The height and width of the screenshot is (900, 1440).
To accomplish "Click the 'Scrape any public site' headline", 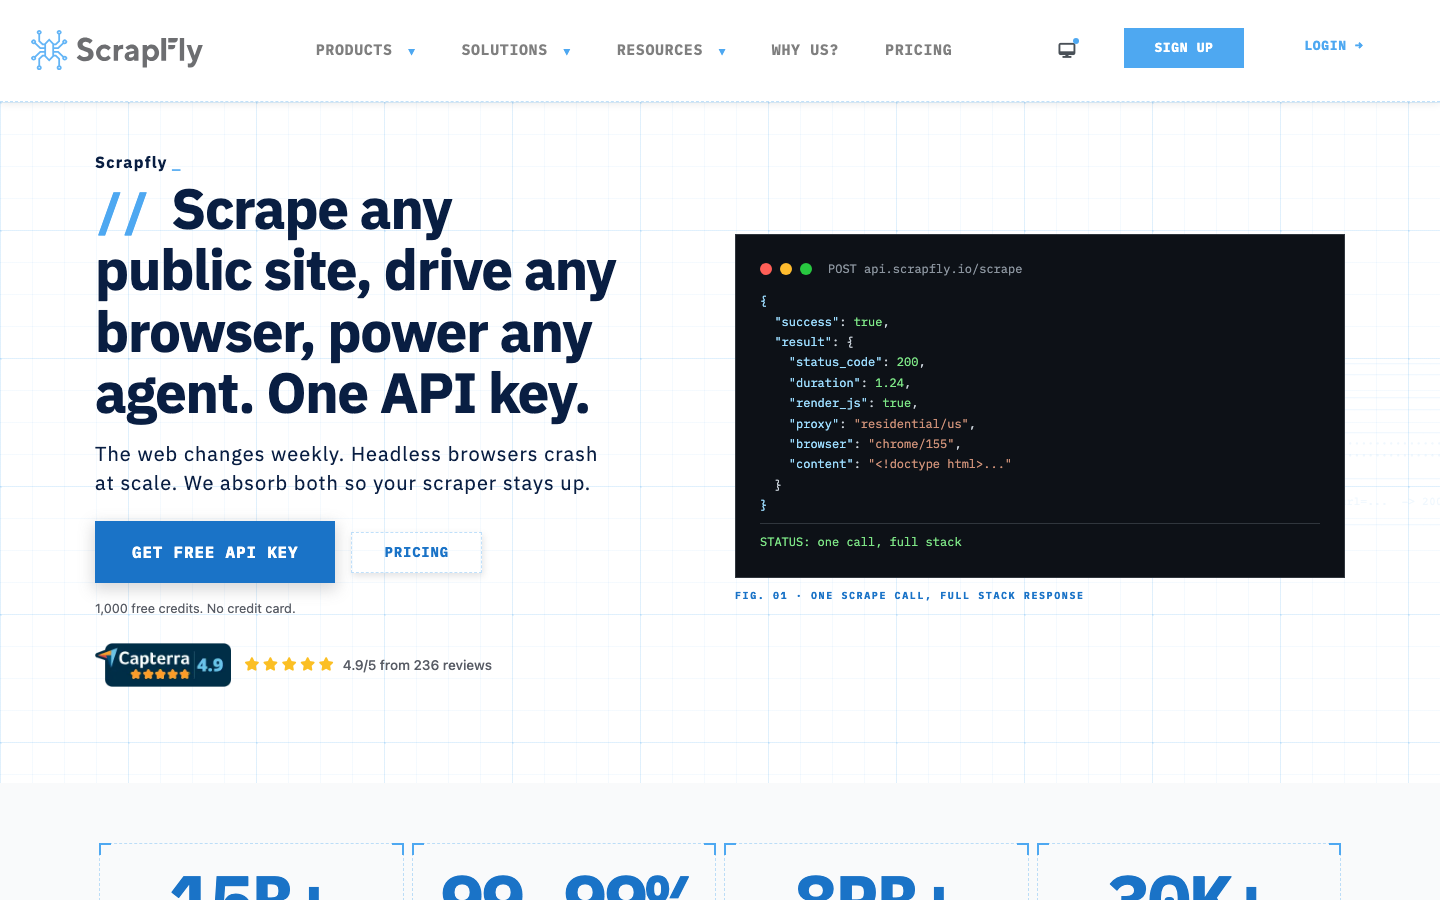I will pos(356,302).
